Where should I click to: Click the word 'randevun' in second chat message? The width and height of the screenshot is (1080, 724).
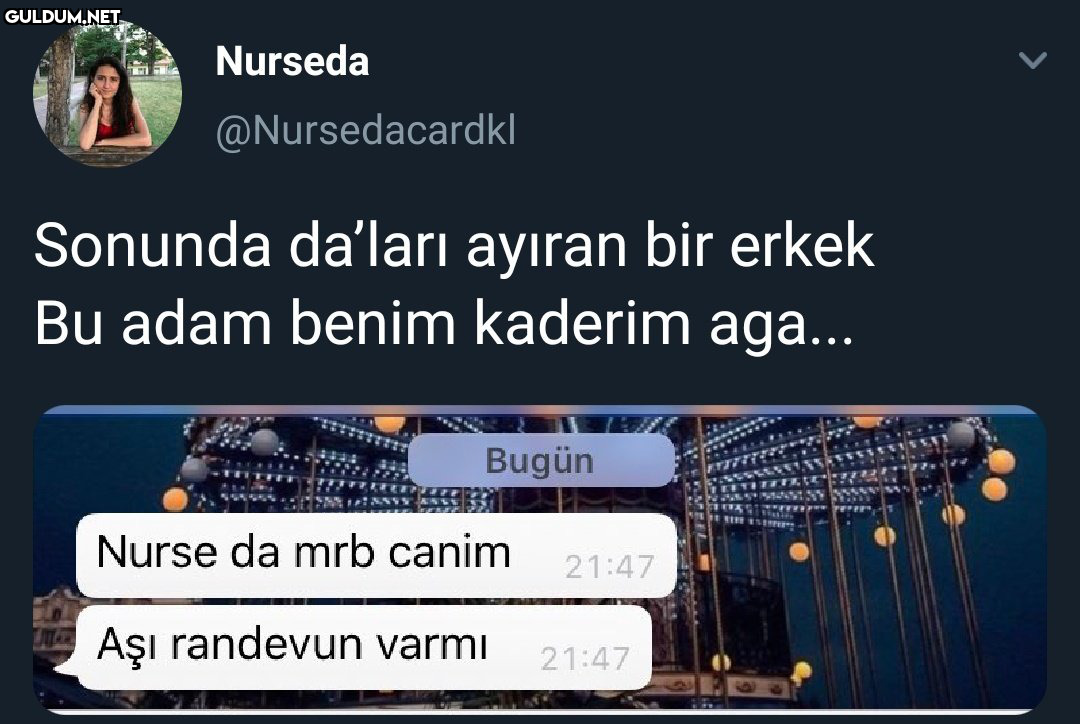pos(266,645)
